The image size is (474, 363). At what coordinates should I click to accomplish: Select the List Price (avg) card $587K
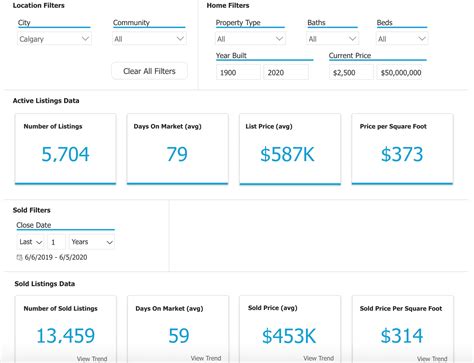pos(290,149)
